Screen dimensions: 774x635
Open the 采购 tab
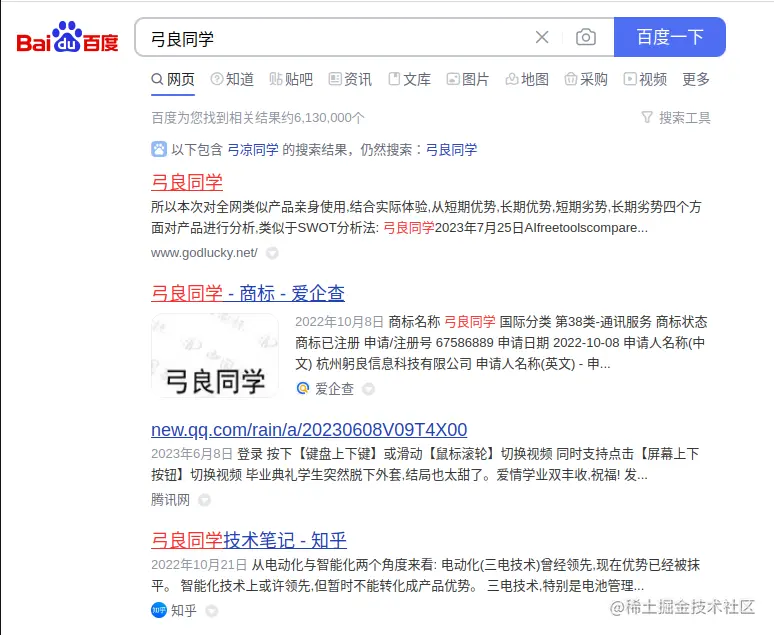[x=586, y=79]
